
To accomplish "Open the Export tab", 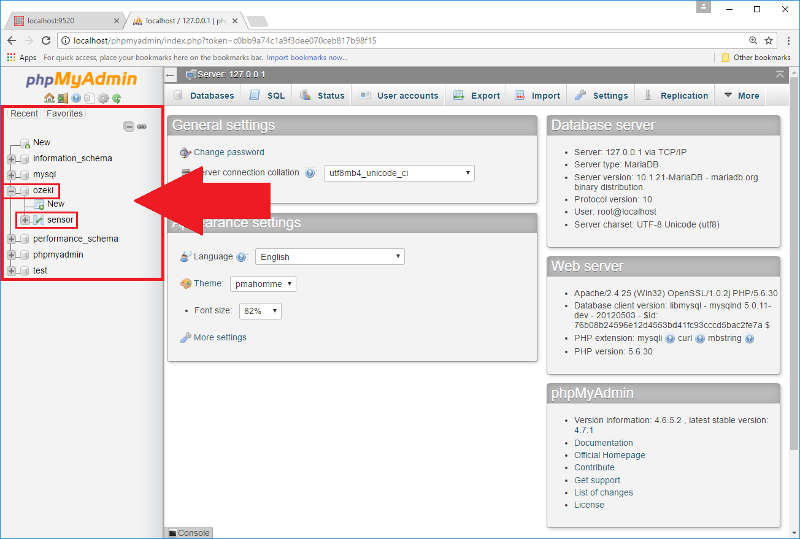I will coord(476,95).
